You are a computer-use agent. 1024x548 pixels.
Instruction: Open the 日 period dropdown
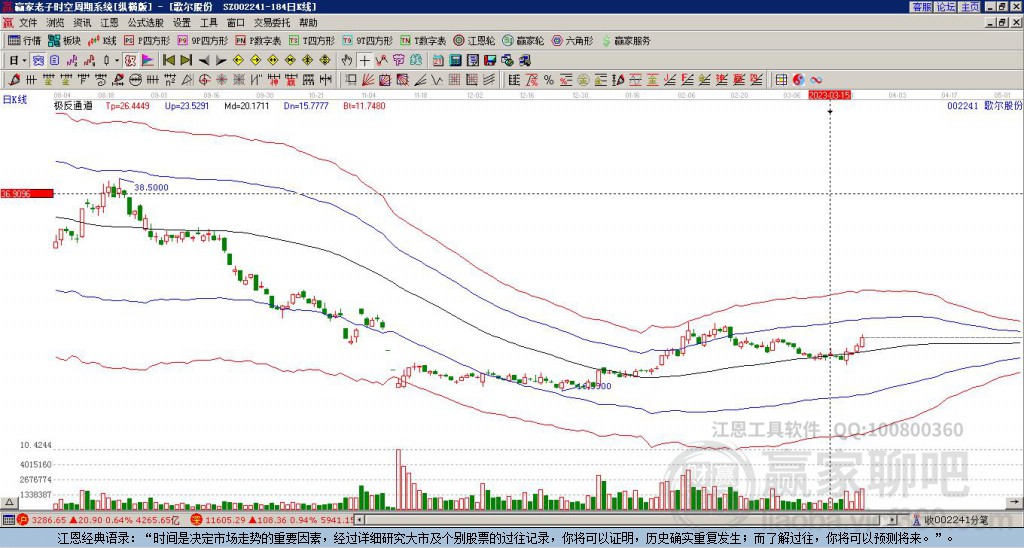click(18, 60)
